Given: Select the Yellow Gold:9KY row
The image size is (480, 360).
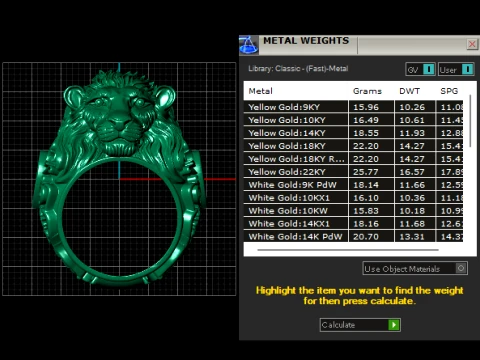Looking at the screenshot, I should [353, 107].
